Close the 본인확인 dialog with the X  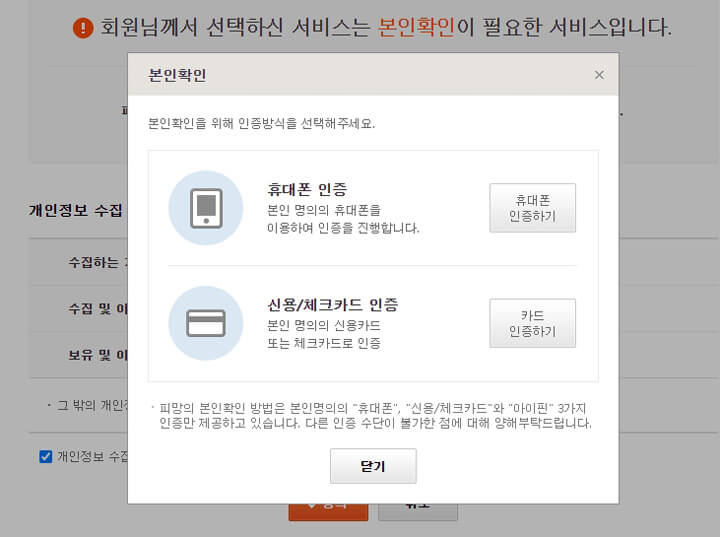[599, 75]
